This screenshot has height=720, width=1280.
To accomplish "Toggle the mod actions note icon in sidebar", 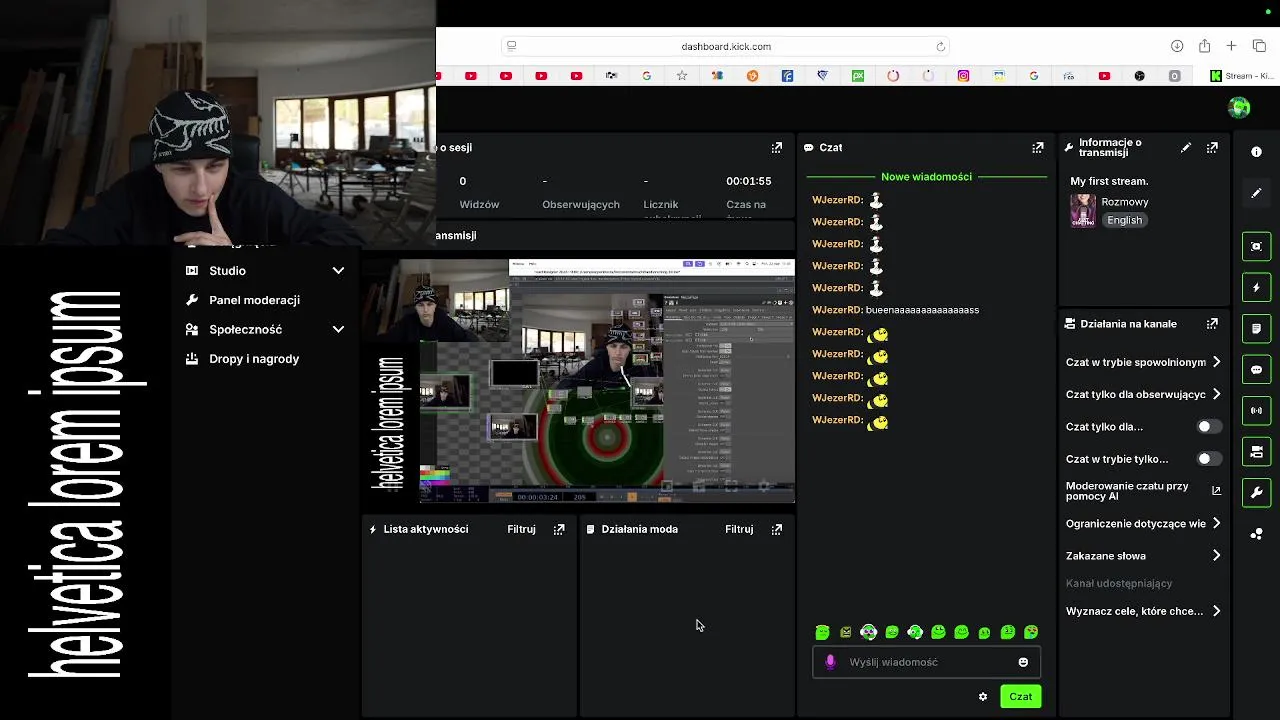I will pyautogui.click(x=1257, y=329).
